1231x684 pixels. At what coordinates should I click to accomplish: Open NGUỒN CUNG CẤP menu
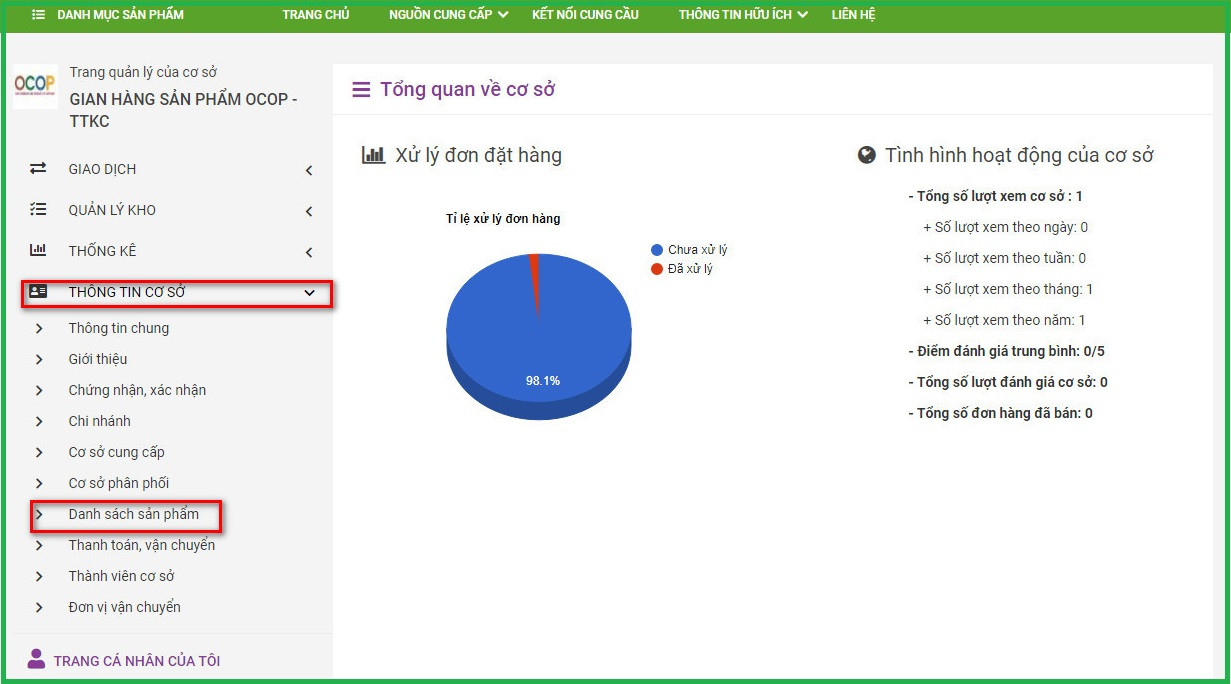point(441,15)
